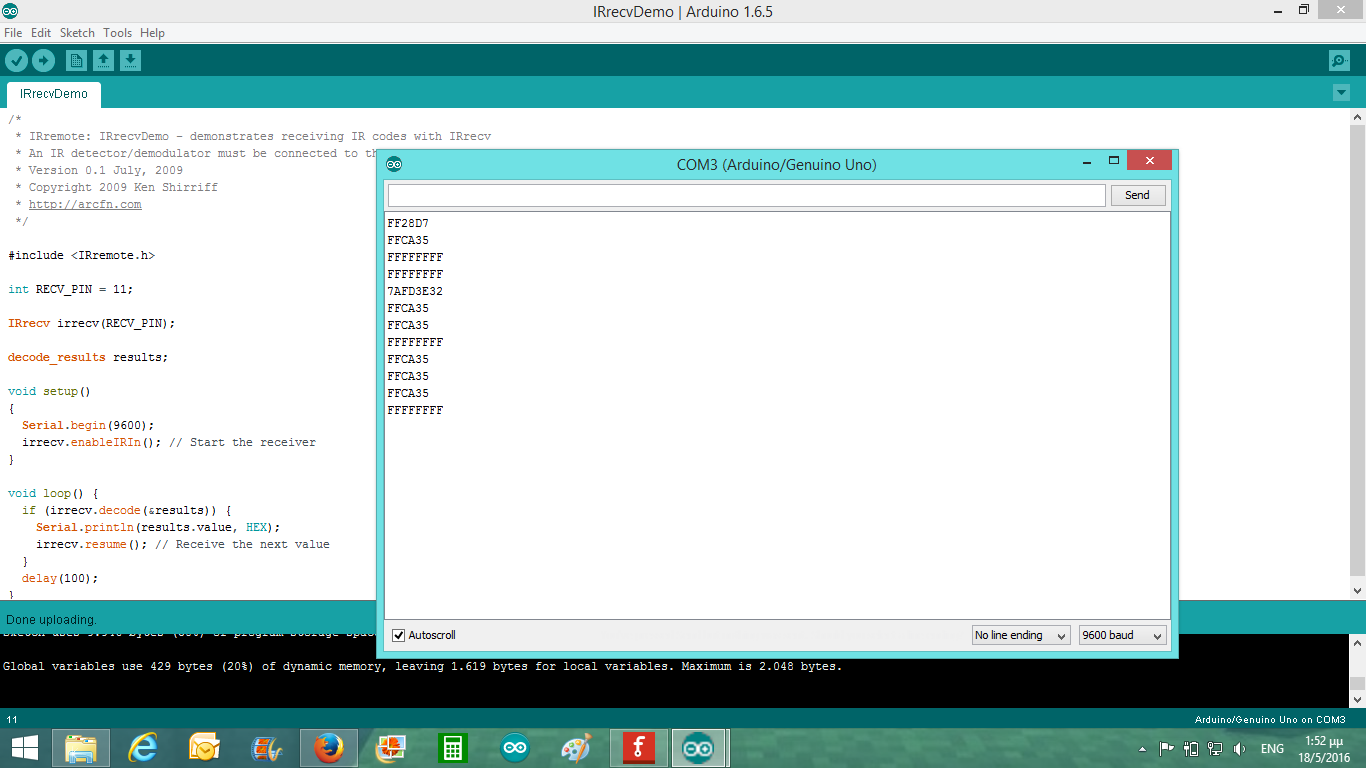
Task: Click the Serial.begin(9600); line
Action: click(88, 425)
